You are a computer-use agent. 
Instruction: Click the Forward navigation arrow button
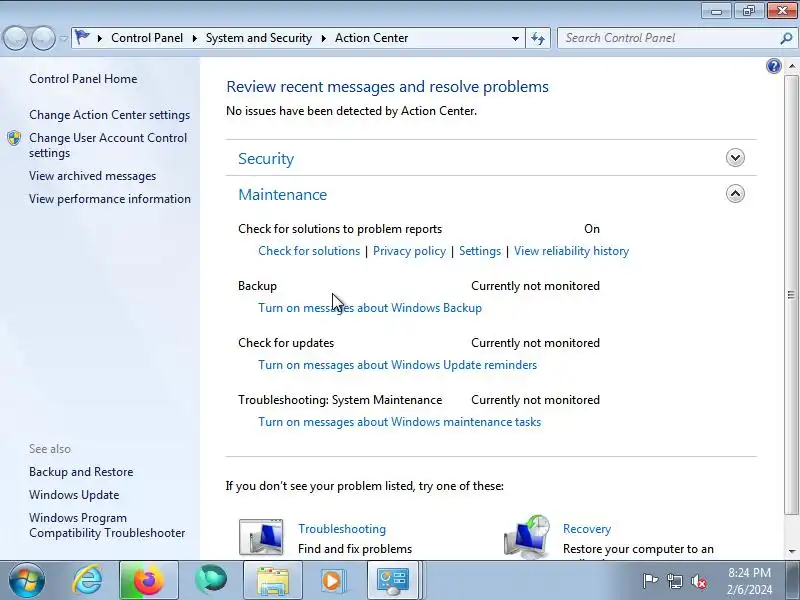point(43,38)
